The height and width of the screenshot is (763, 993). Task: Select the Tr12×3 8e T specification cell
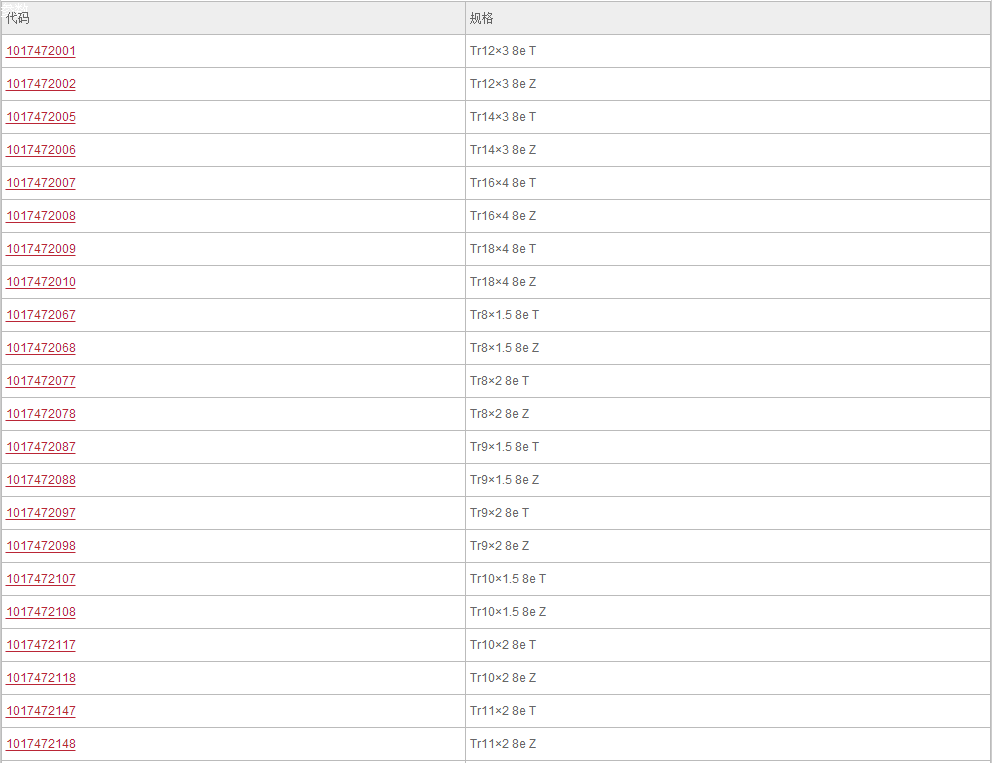click(728, 51)
